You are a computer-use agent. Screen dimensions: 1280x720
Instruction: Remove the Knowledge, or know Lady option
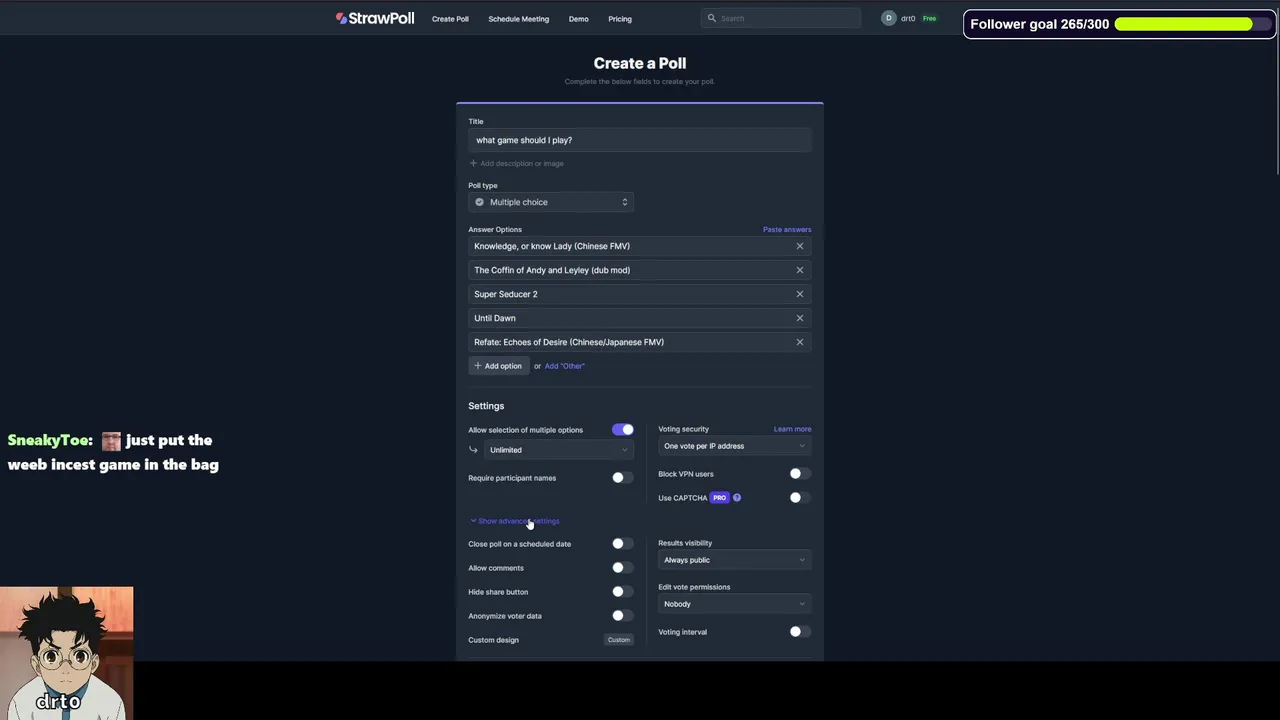pyautogui.click(x=799, y=246)
